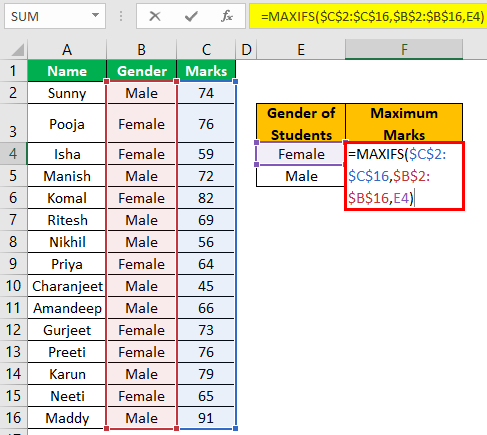Click Neeti's Gender cell in row 15
Viewport: 487px width, 435px height.
(x=142, y=396)
